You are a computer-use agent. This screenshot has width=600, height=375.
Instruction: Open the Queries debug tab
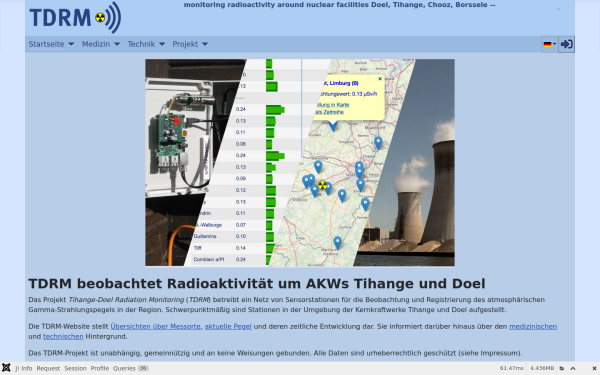tap(130, 368)
